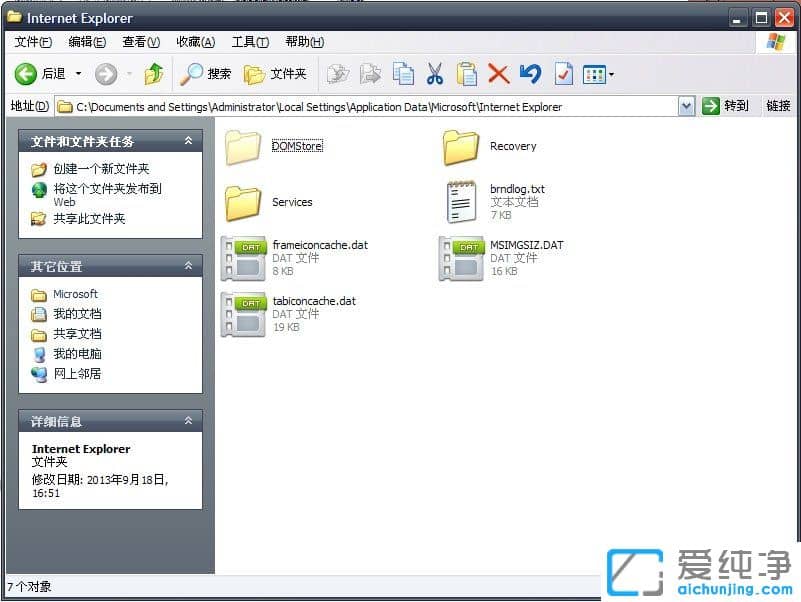Click the red Delete toolbar icon

[x=497, y=72]
